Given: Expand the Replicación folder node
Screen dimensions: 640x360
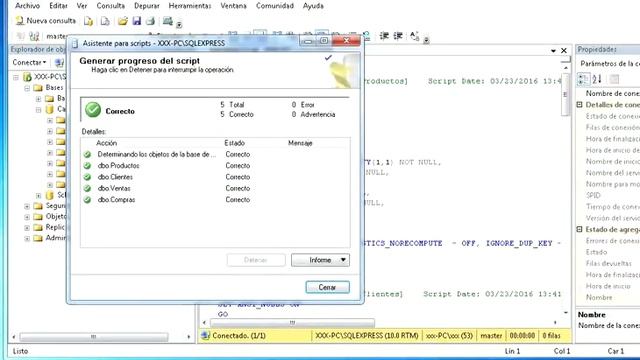Looking at the screenshot, I should 27,227.
